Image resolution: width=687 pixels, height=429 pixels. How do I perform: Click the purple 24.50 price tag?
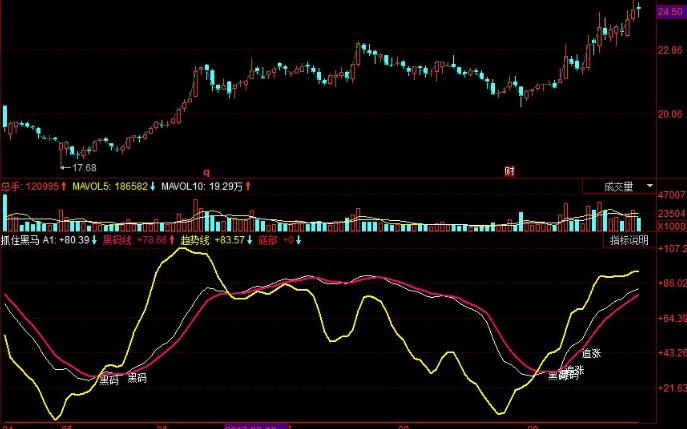670,11
